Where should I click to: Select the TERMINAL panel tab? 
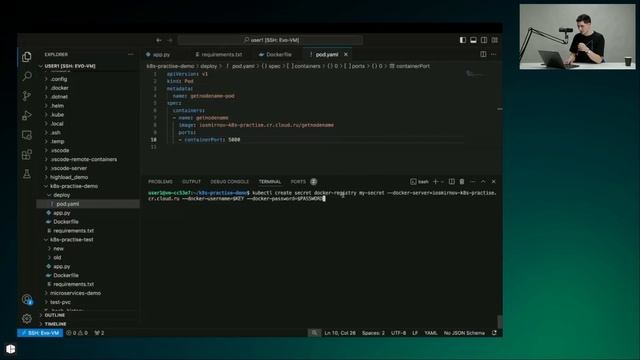point(270,182)
